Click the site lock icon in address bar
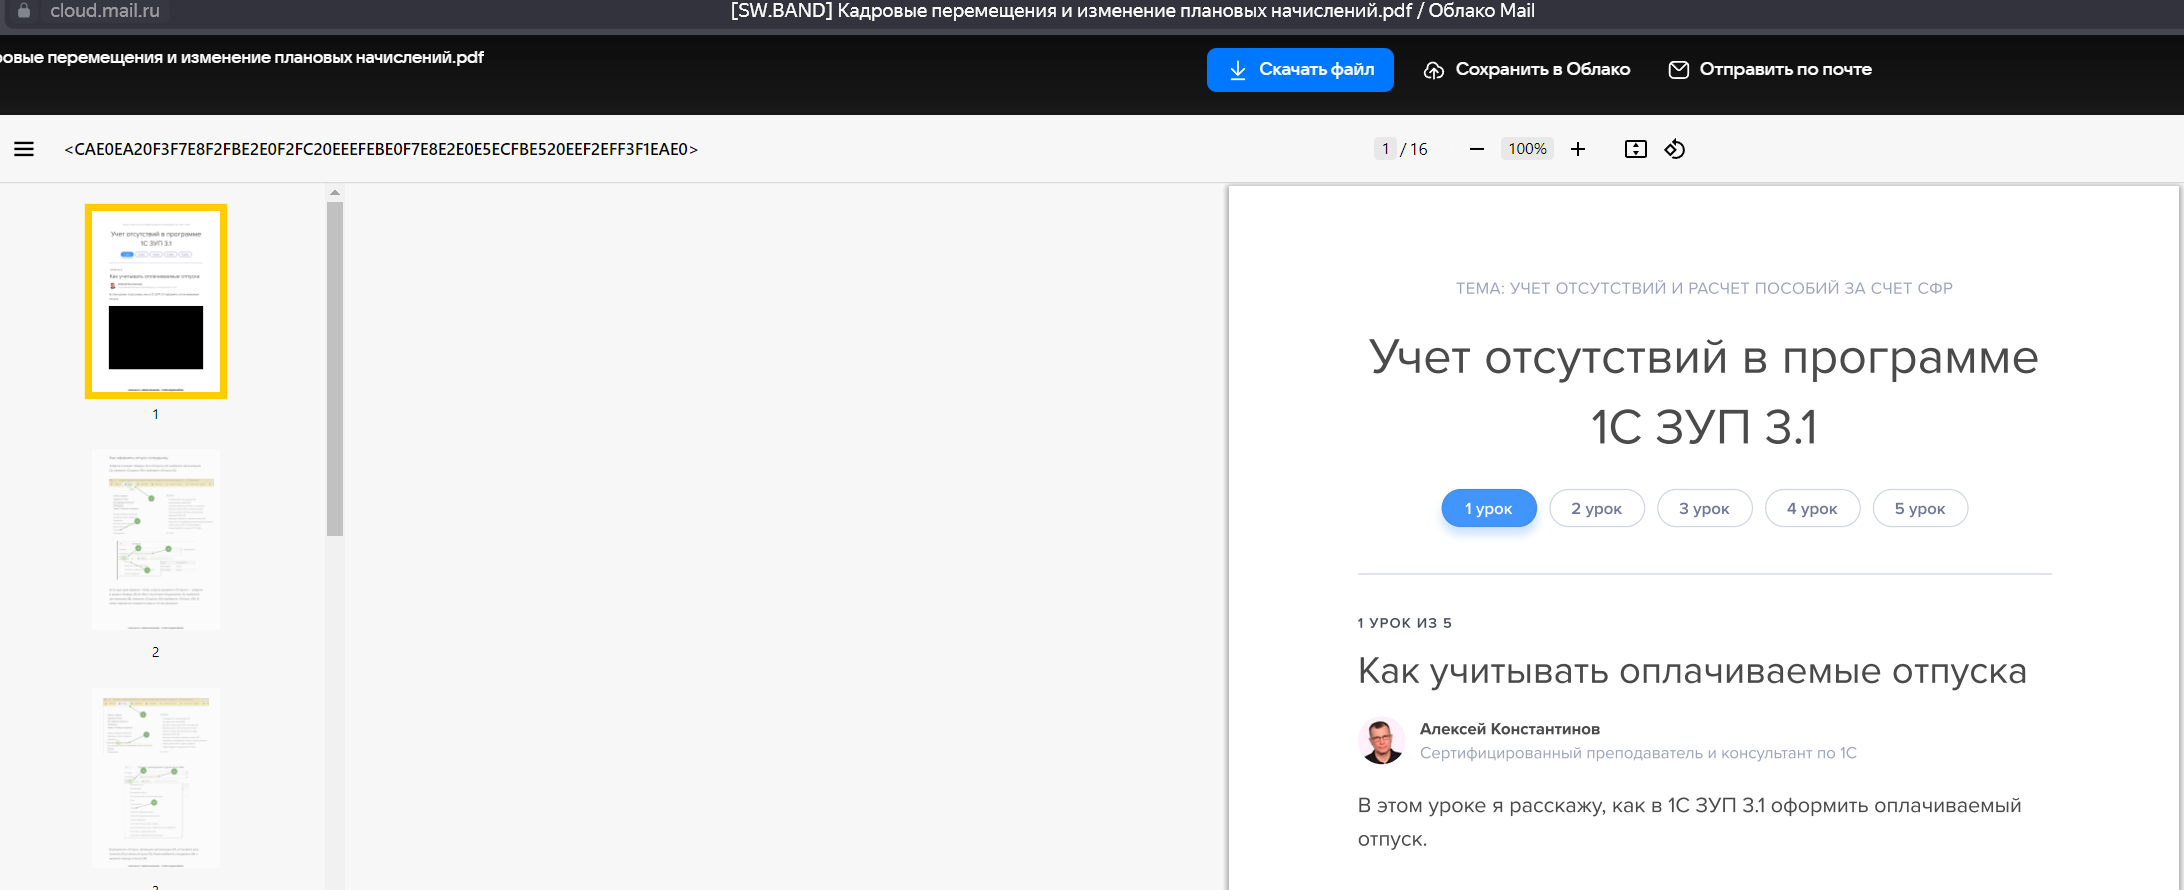This screenshot has width=2184, height=890. click(x=24, y=11)
